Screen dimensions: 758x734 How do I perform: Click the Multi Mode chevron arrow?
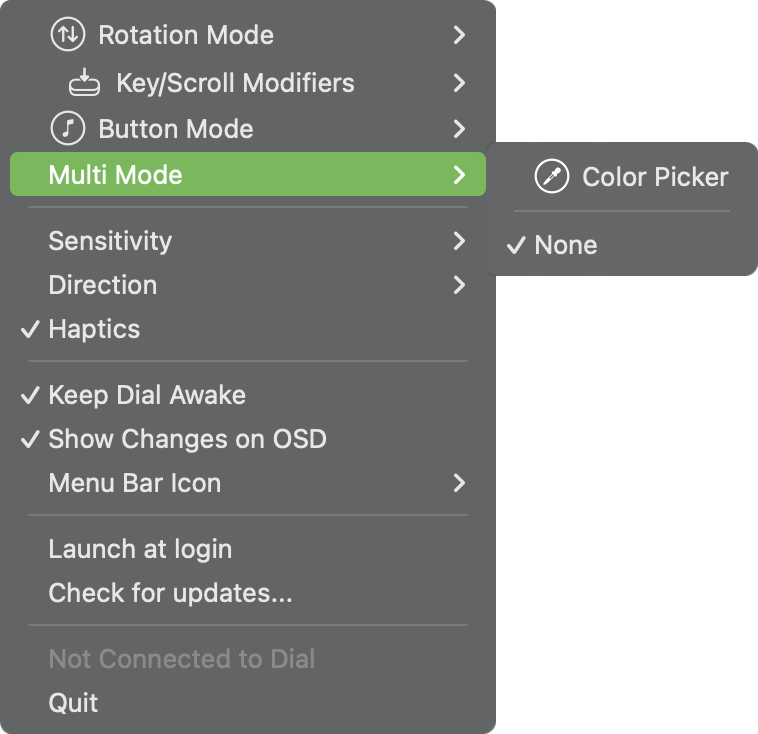[459, 175]
